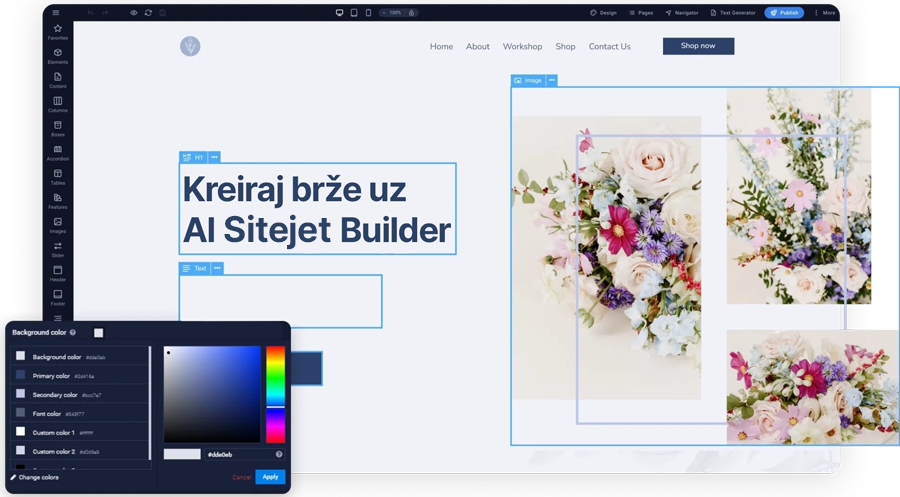Click the site logo in the page header
900x497 pixels.
coord(190,46)
